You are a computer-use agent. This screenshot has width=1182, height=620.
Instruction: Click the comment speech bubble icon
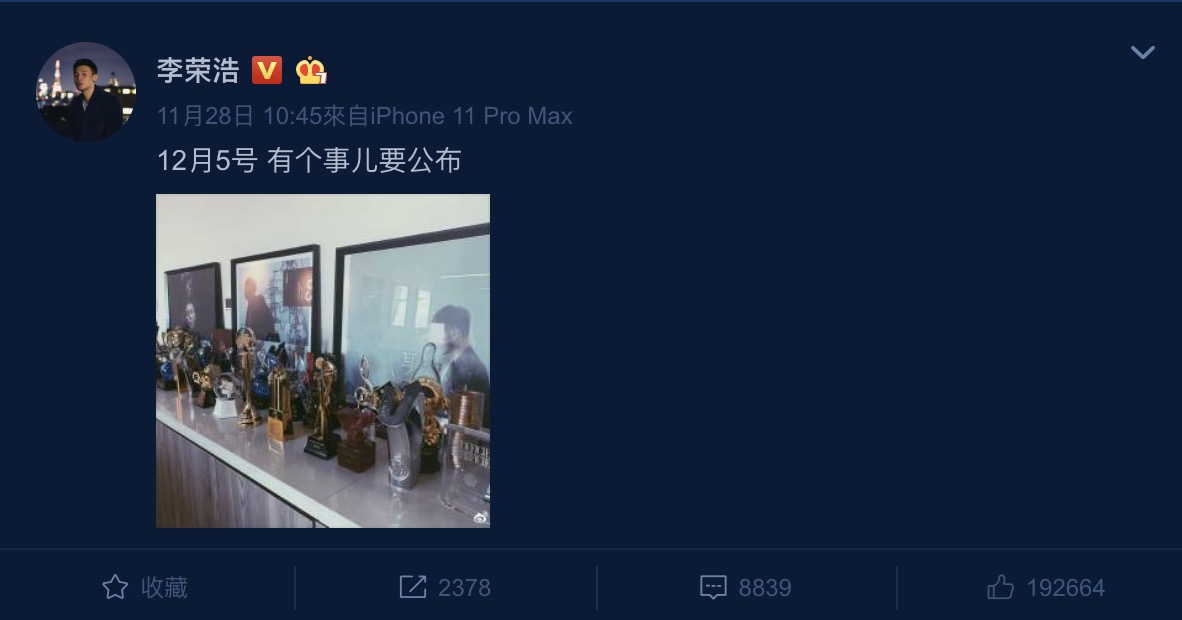[713, 588]
